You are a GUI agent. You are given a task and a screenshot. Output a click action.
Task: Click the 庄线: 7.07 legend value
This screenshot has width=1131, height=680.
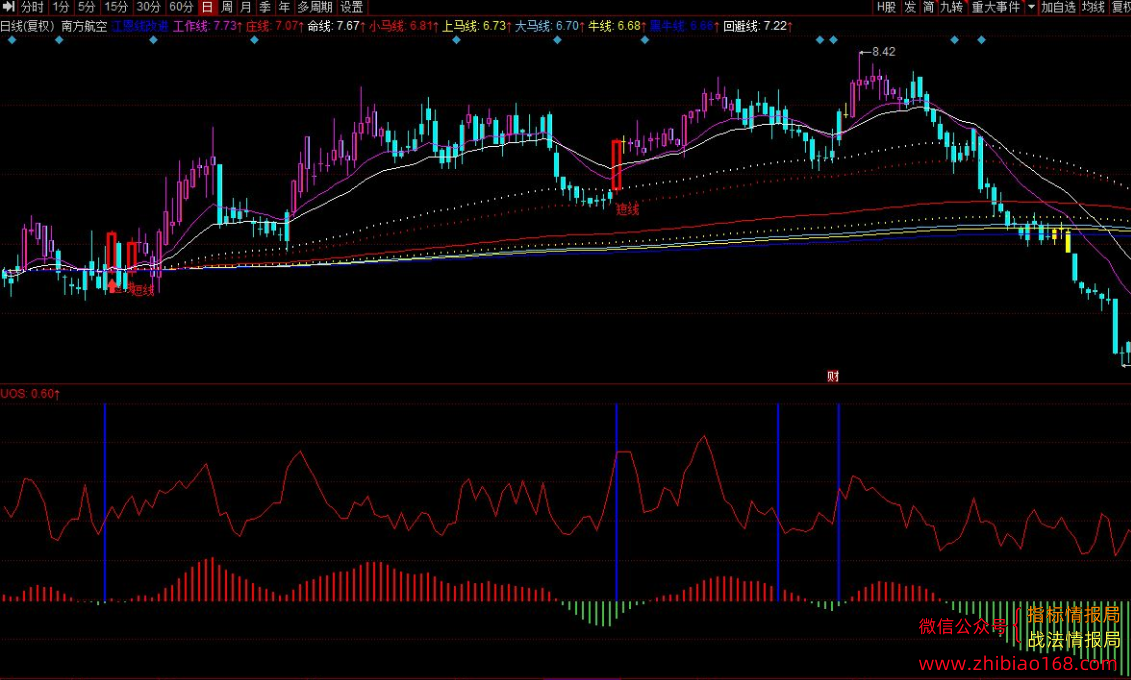[x=274, y=26]
